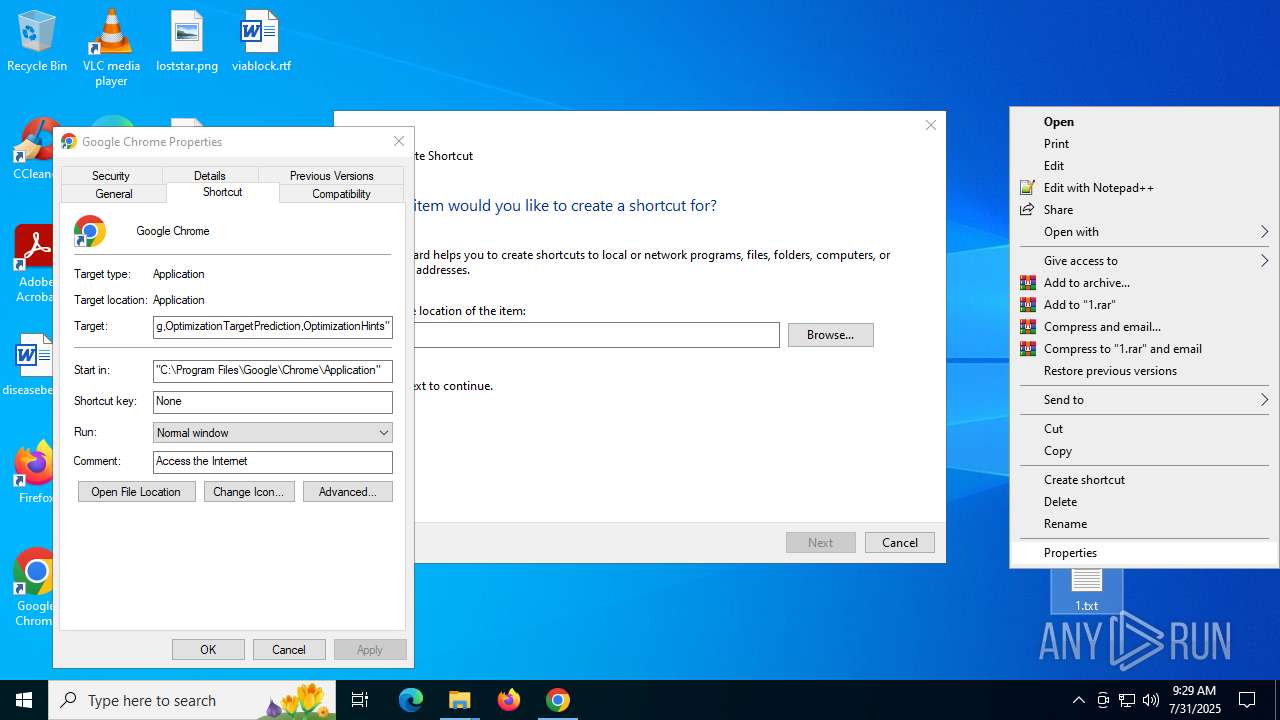
Task: Choose Print in the context menu
Action: pyautogui.click(x=1144, y=144)
